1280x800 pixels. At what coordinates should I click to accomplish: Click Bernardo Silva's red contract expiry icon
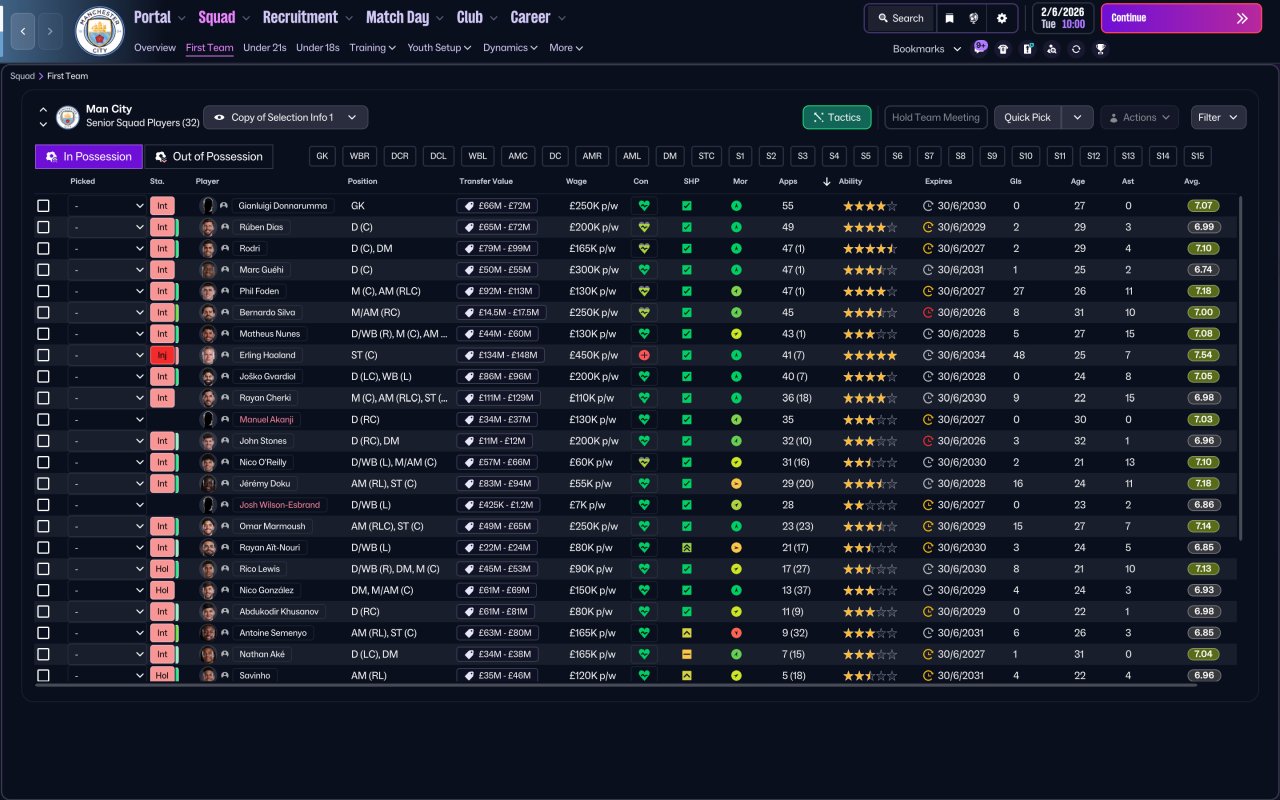pyautogui.click(x=928, y=312)
